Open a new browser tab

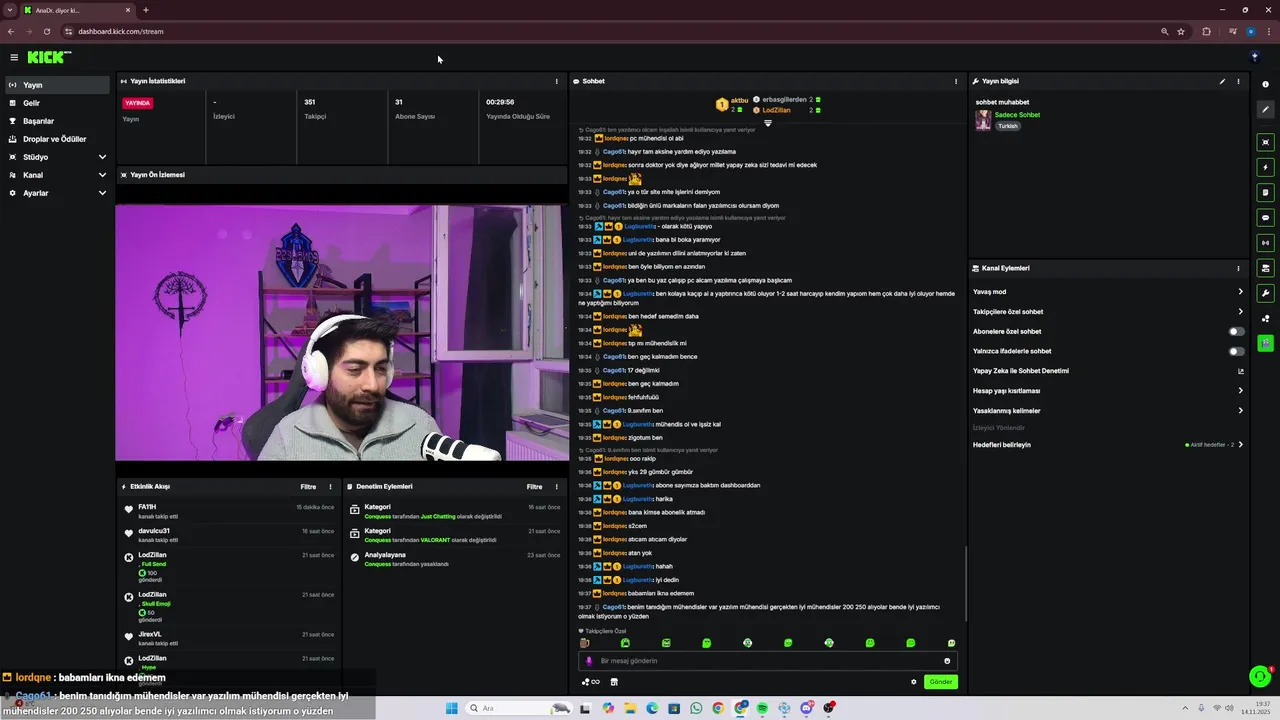[x=146, y=10]
